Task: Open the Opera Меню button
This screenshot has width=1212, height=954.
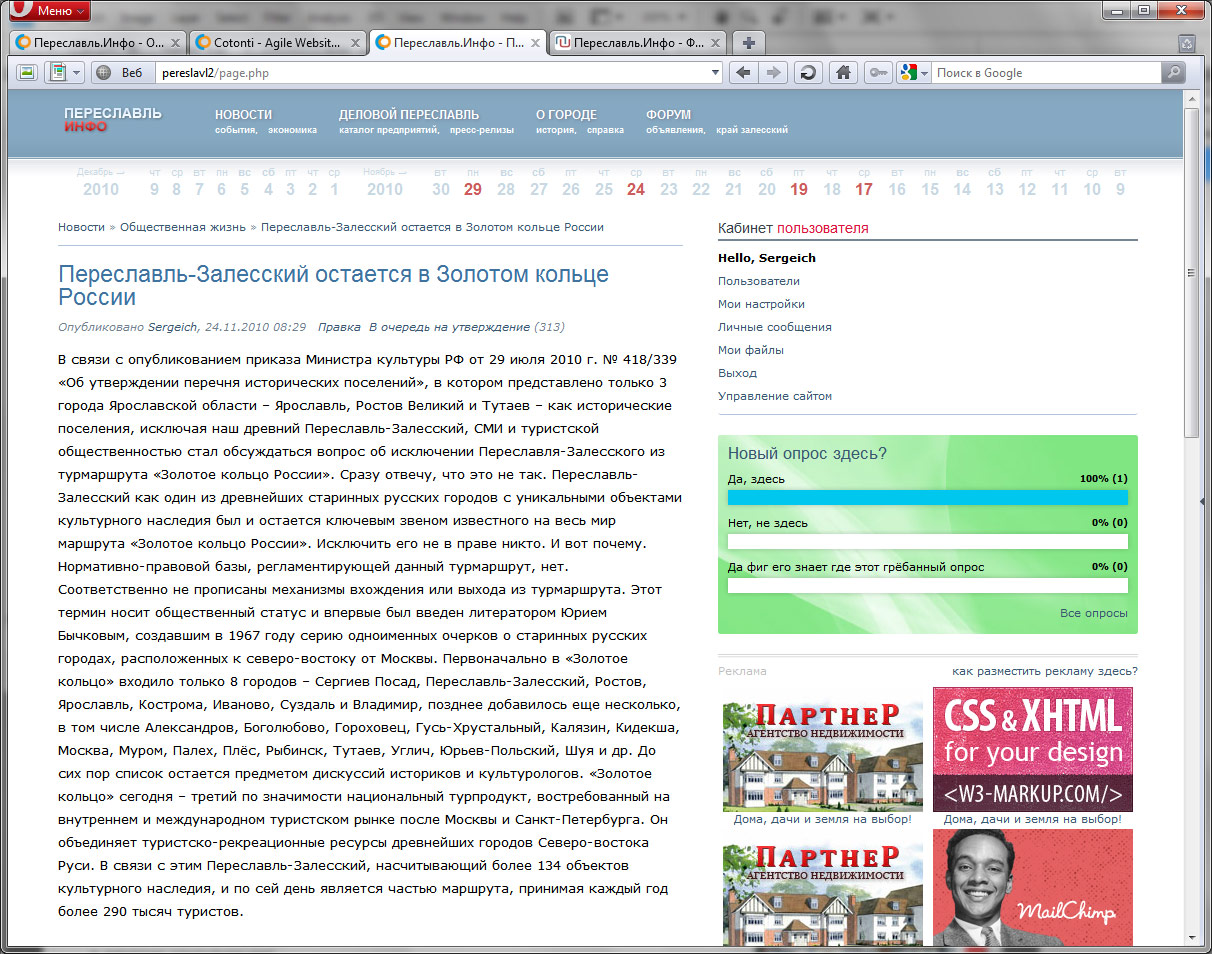Action: point(47,11)
